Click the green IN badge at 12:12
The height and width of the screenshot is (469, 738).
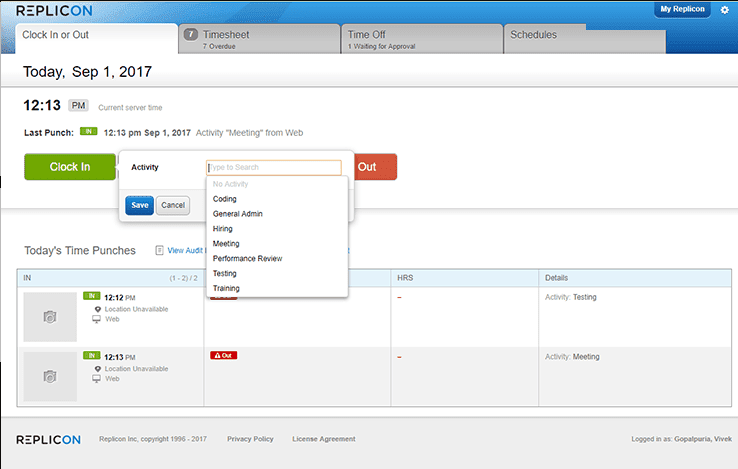(x=92, y=296)
